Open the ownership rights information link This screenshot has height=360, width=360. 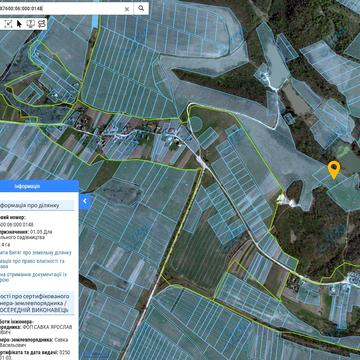(x=32, y=263)
